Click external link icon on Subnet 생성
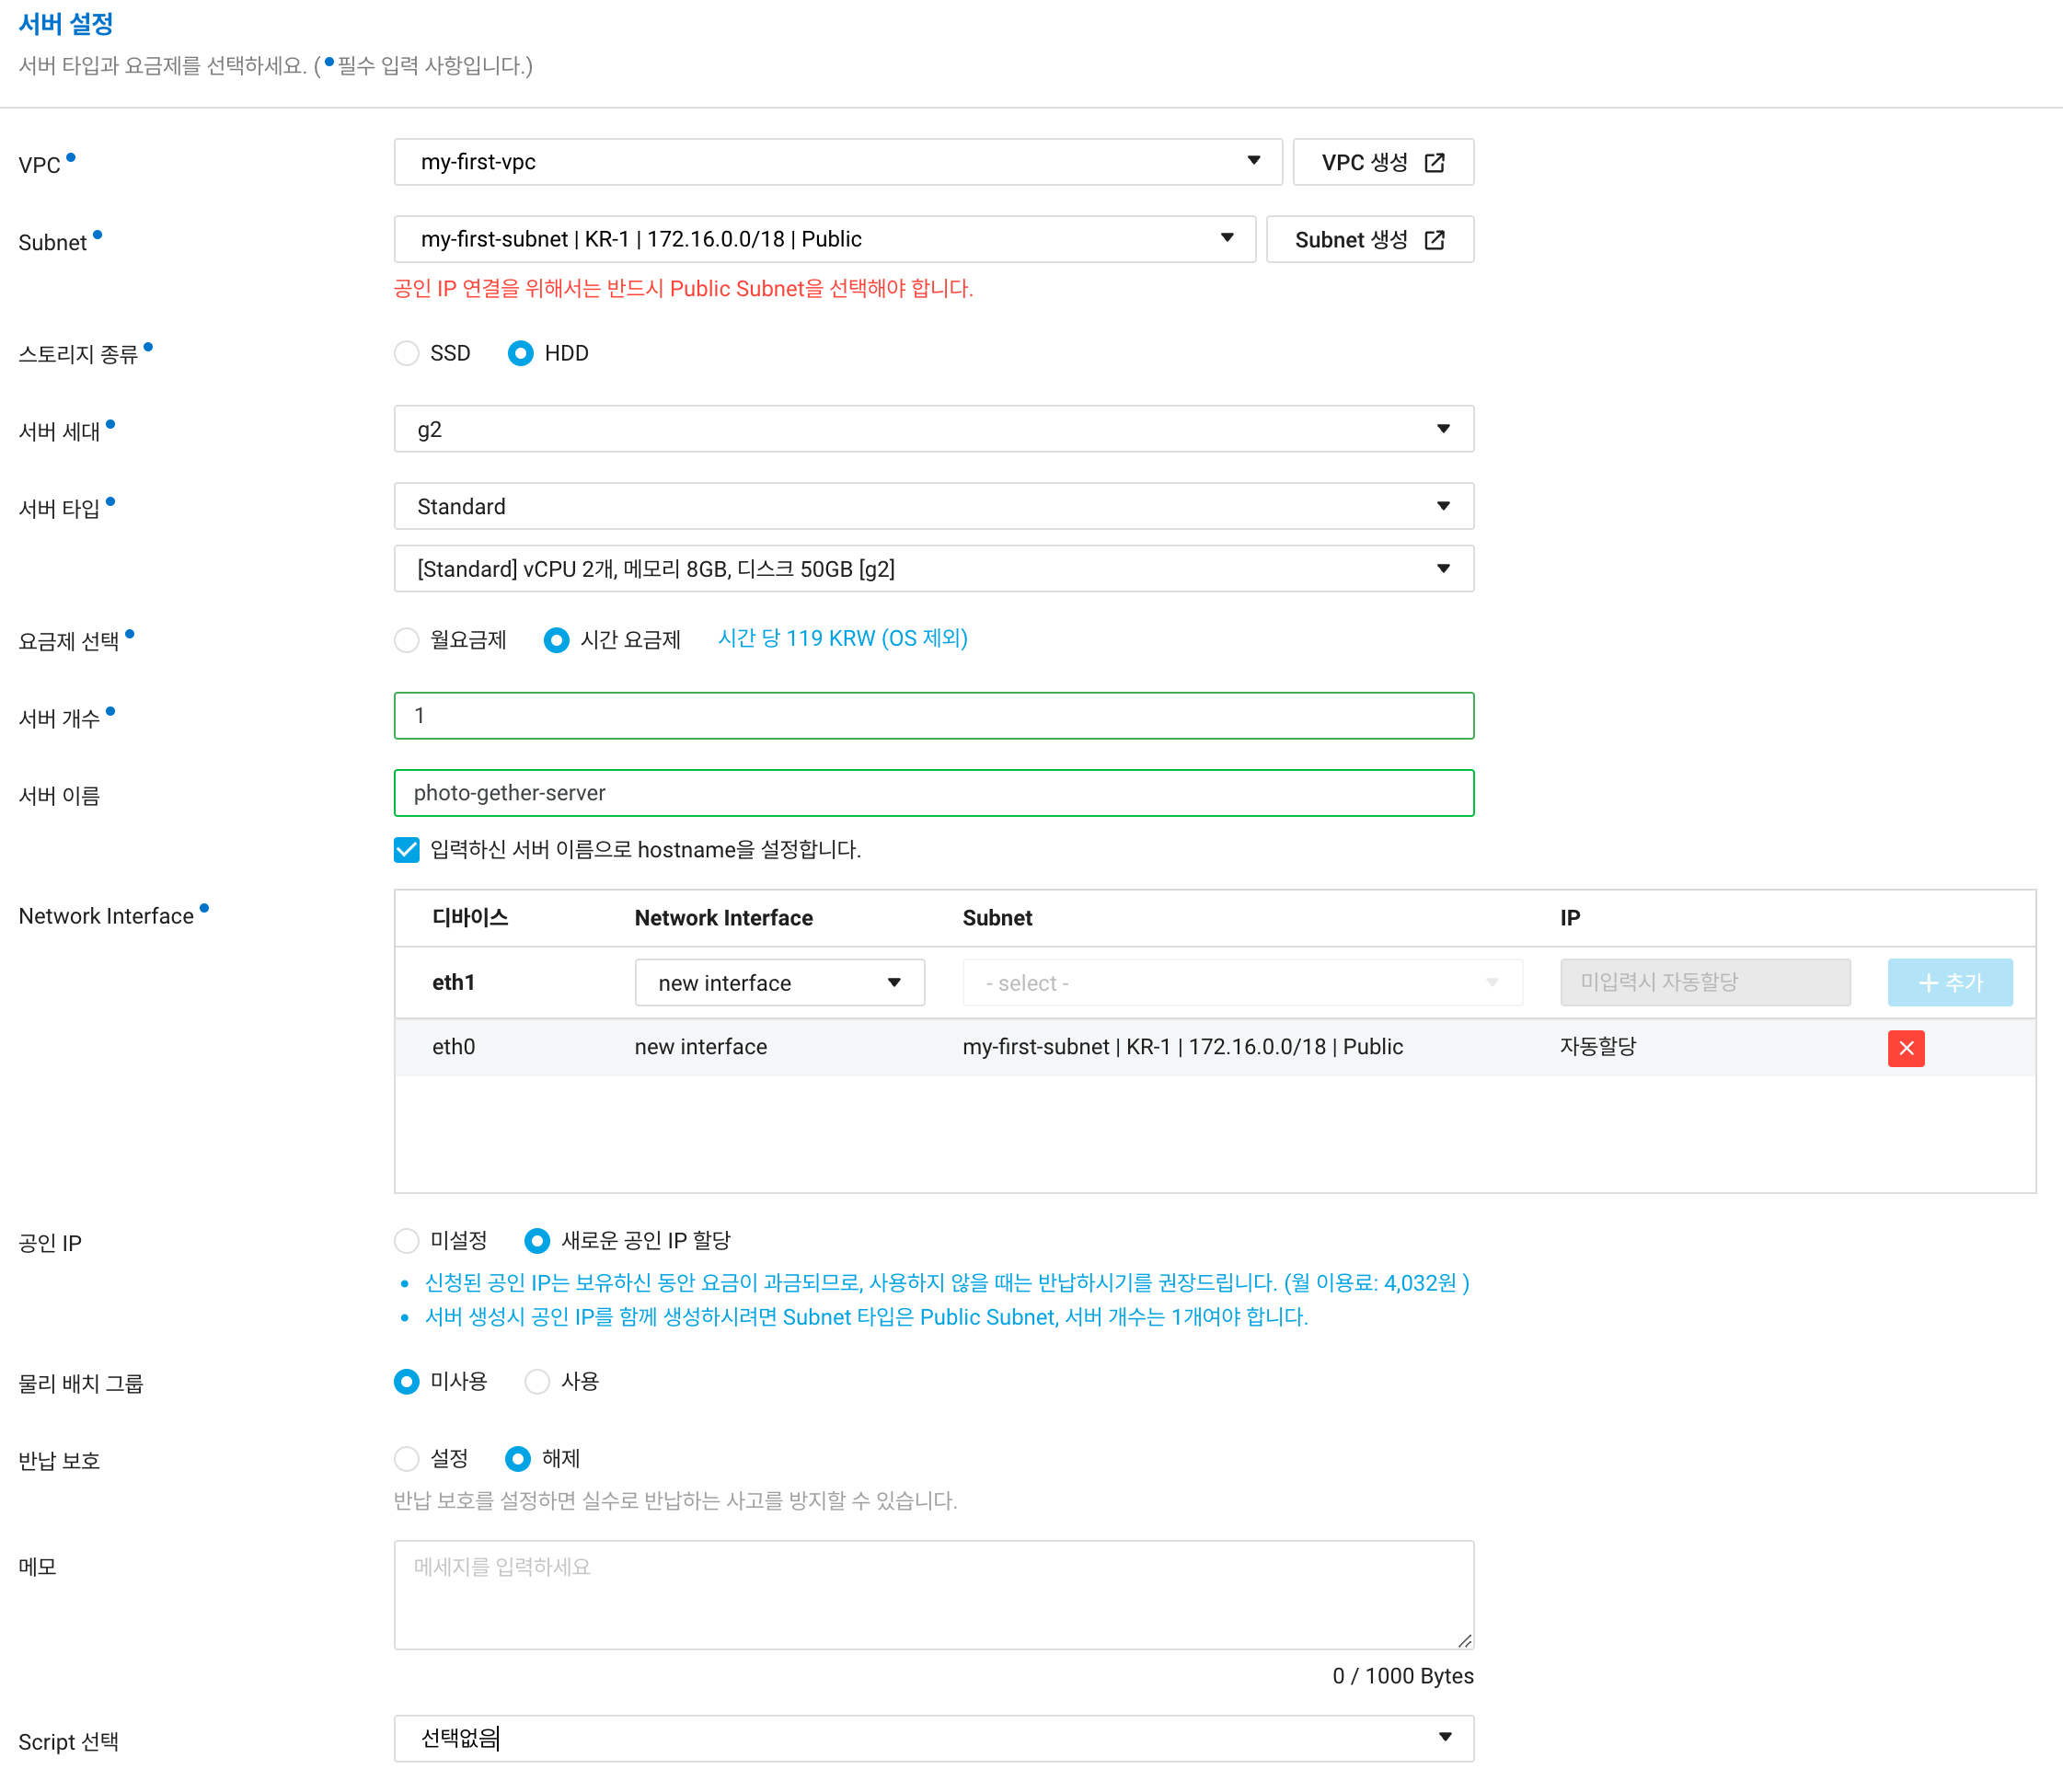 [x=1434, y=240]
